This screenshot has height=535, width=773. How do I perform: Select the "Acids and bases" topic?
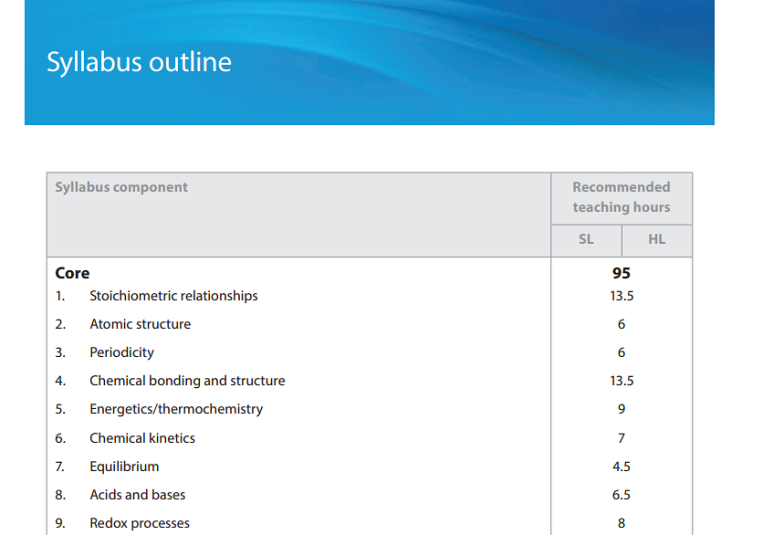coord(138,495)
